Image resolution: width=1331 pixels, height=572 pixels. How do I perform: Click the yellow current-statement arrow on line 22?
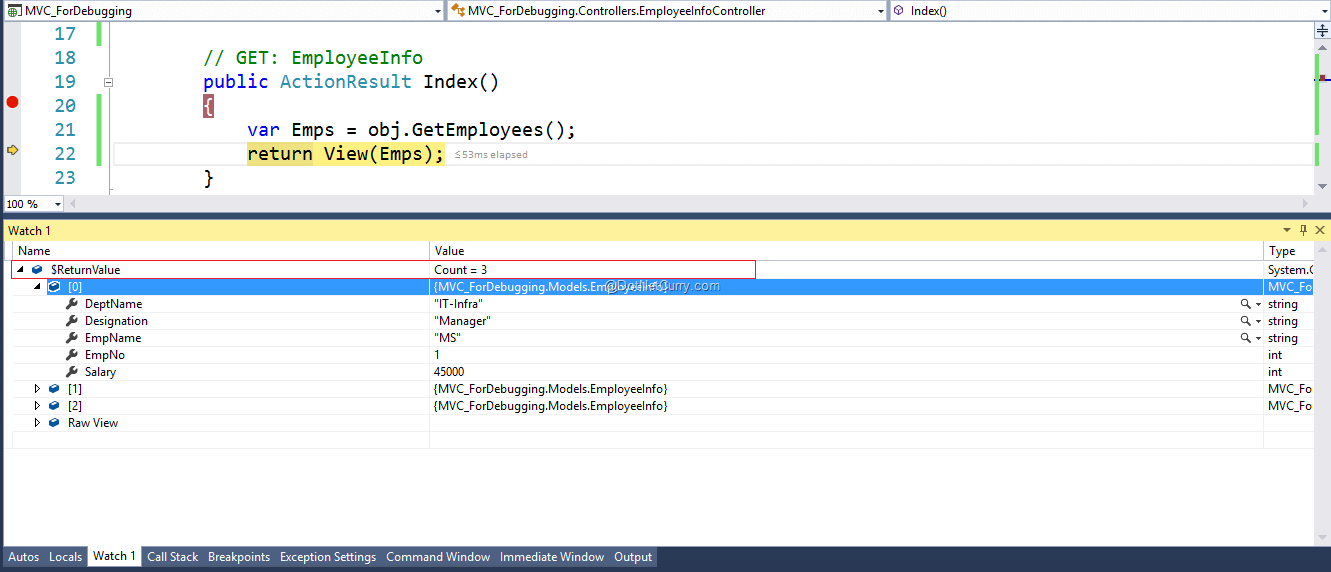[12, 150]
